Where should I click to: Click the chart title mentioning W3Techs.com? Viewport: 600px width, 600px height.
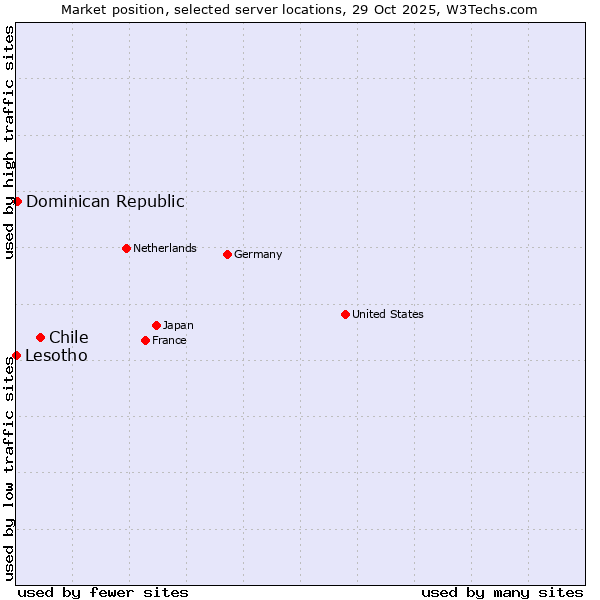(300, 9)
